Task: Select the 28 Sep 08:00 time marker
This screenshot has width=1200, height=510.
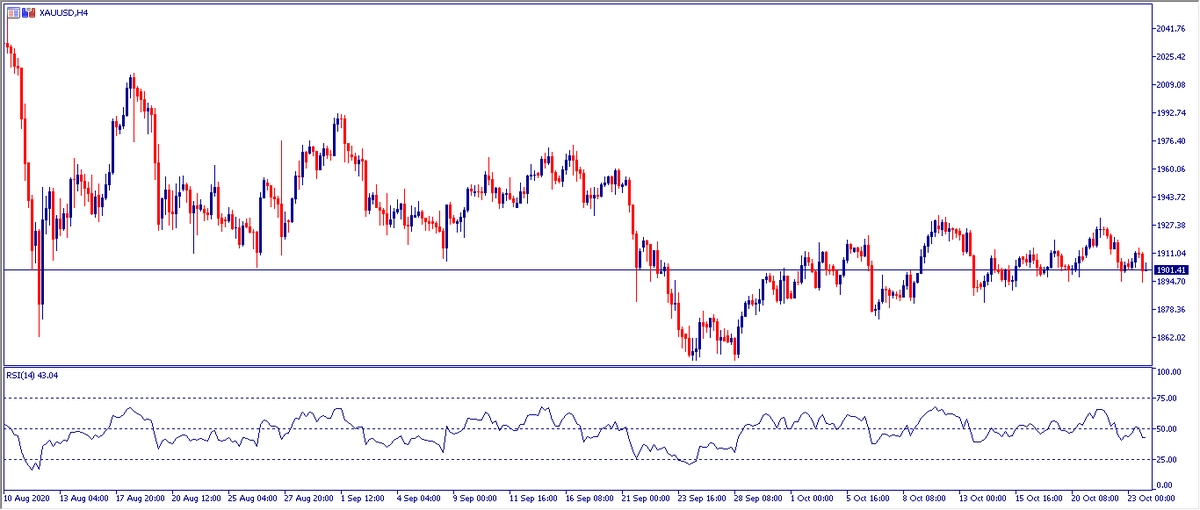Action: tap(758, 497)
